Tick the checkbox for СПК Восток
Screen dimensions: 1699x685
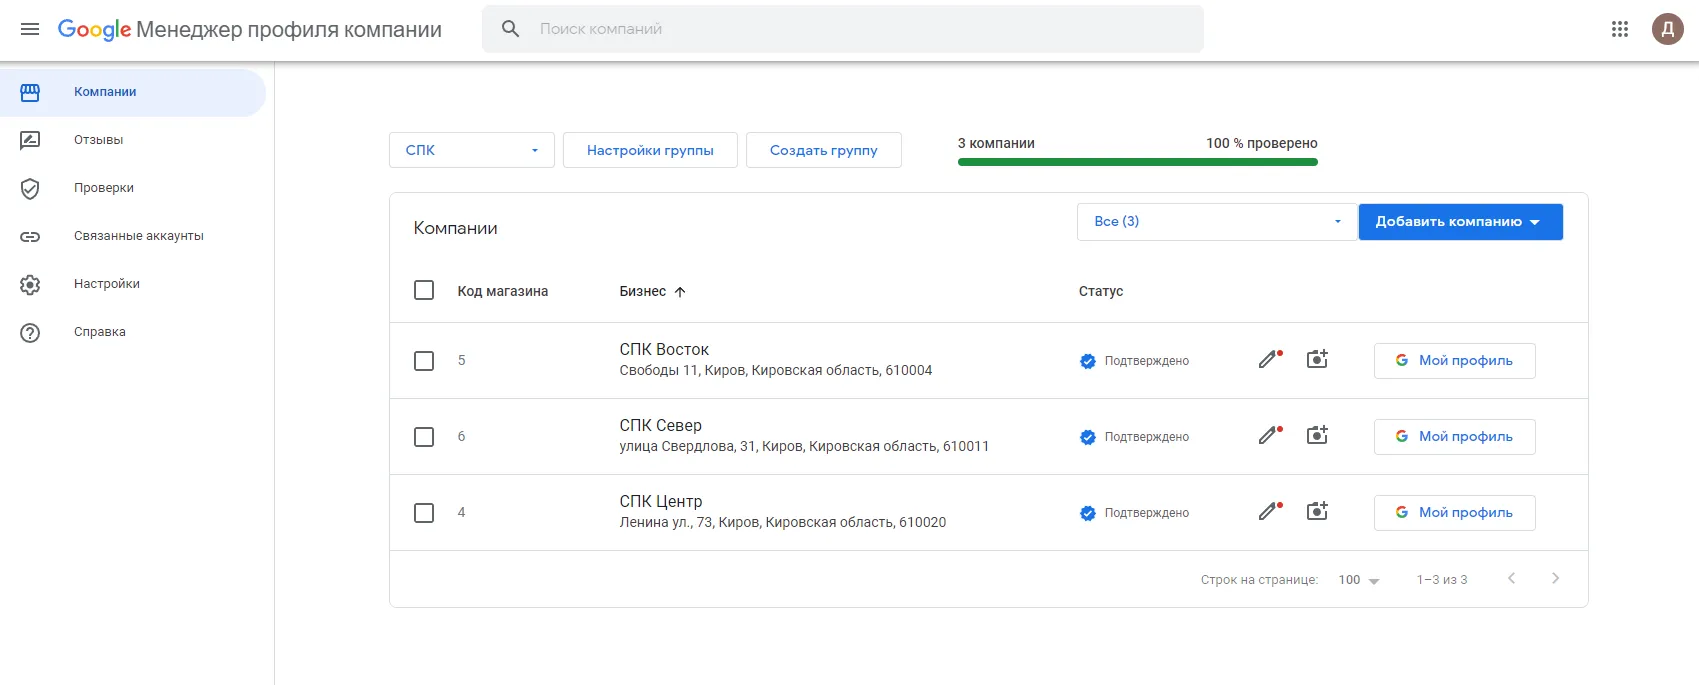click(424, 361)
